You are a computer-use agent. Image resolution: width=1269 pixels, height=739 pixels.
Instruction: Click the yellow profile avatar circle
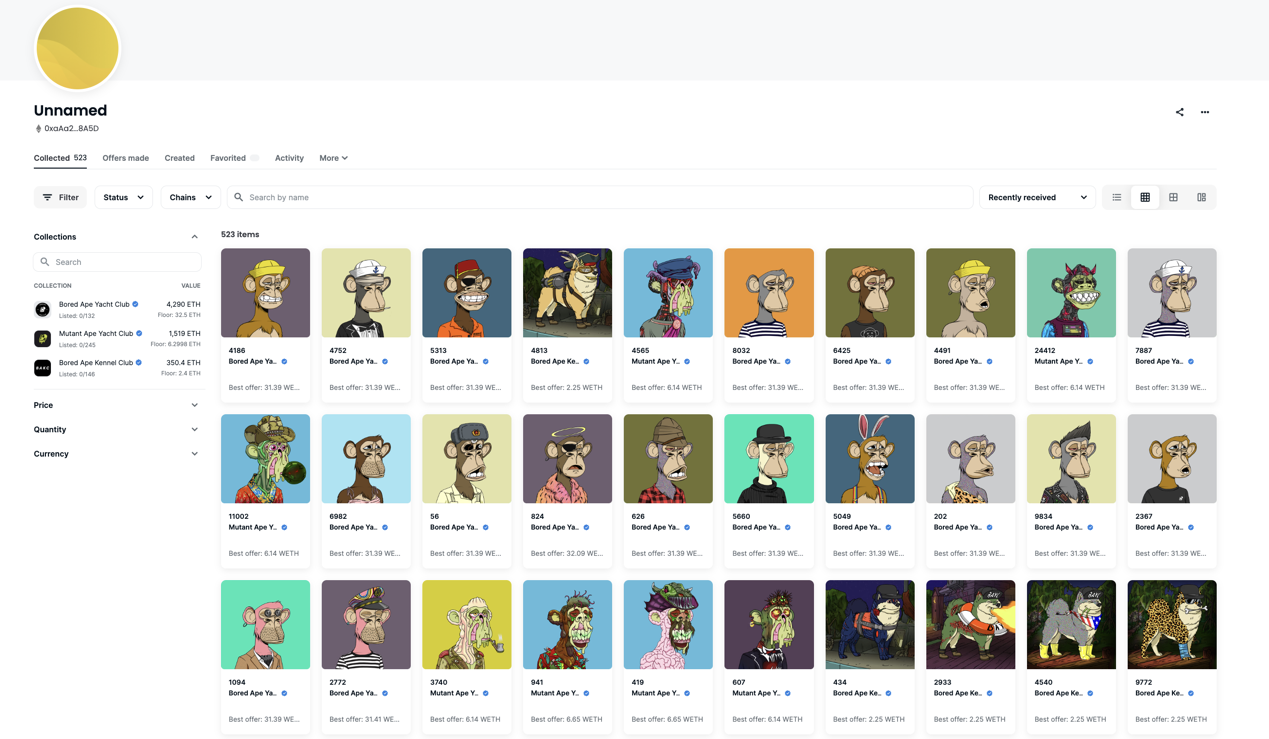pyautogui.click(x=77, y=48)
